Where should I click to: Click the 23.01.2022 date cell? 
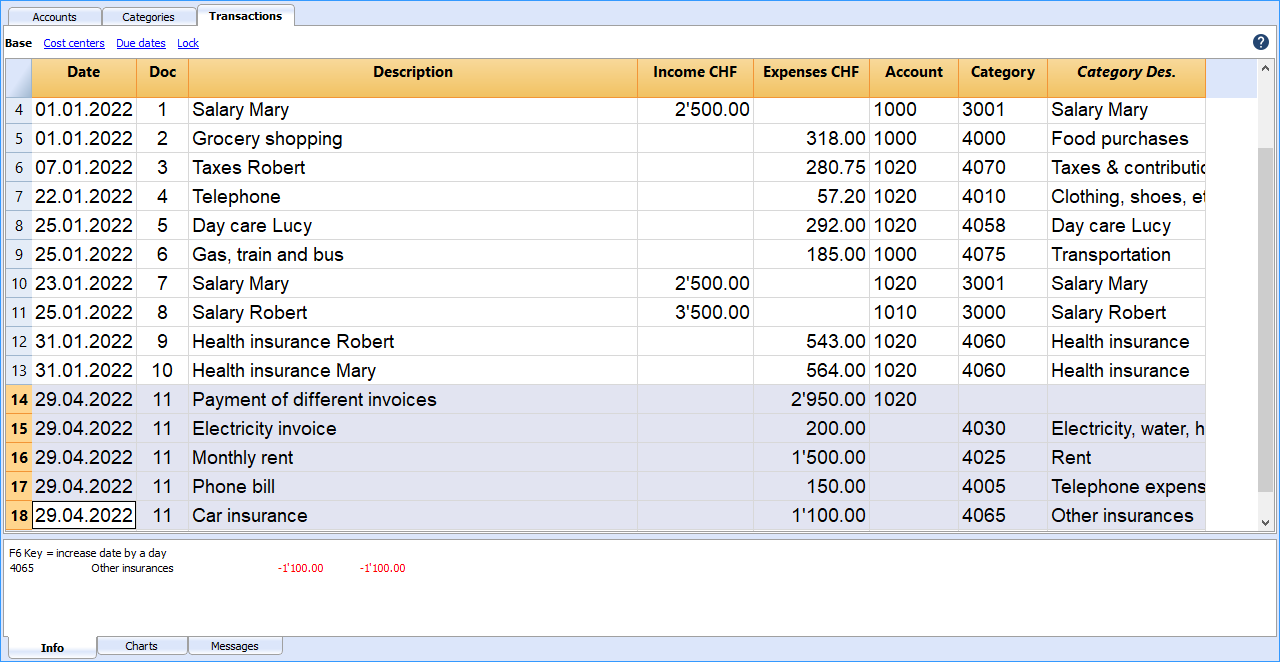pos(84,284)
